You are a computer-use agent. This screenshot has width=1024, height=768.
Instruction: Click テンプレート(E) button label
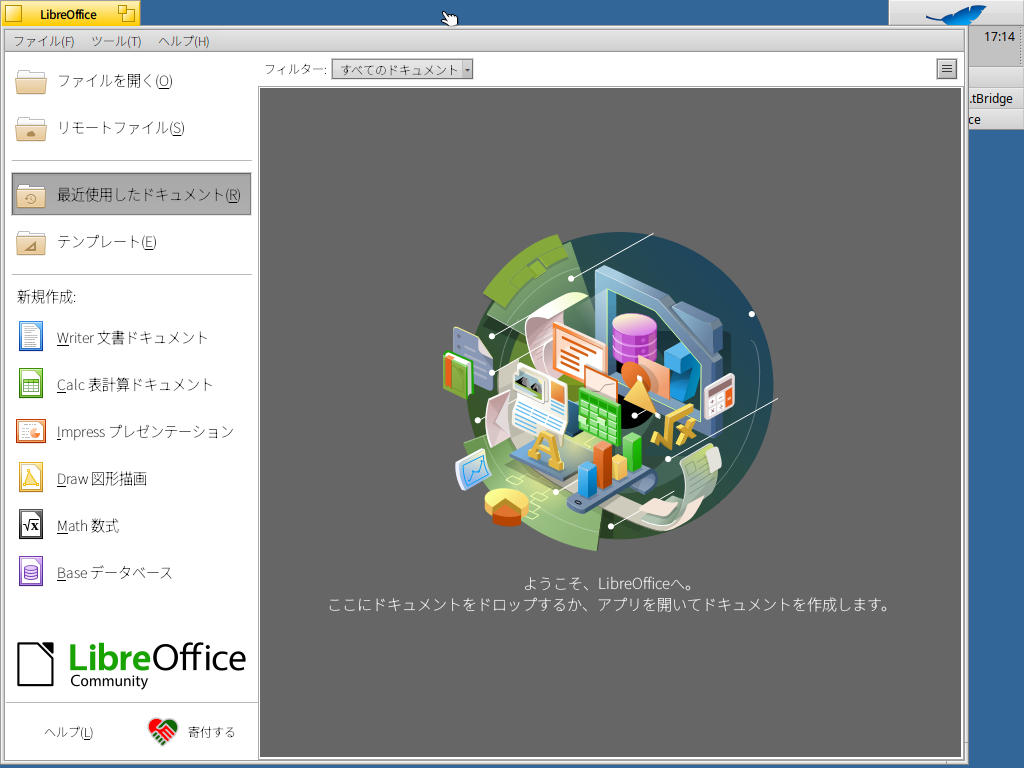point(106,242)
